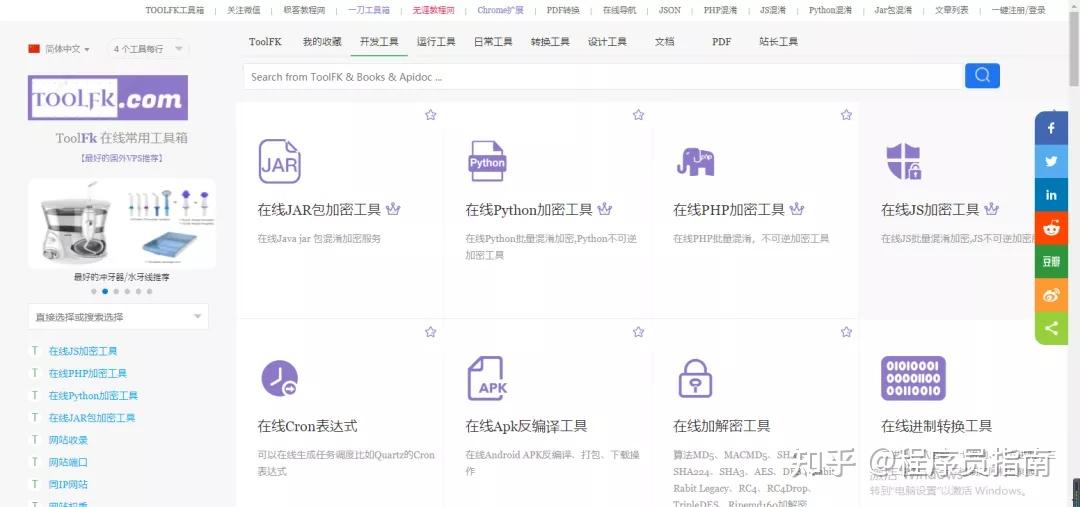Toggle the star on the Python tool card
1080x507 pixels.
[x=639, y=115]
